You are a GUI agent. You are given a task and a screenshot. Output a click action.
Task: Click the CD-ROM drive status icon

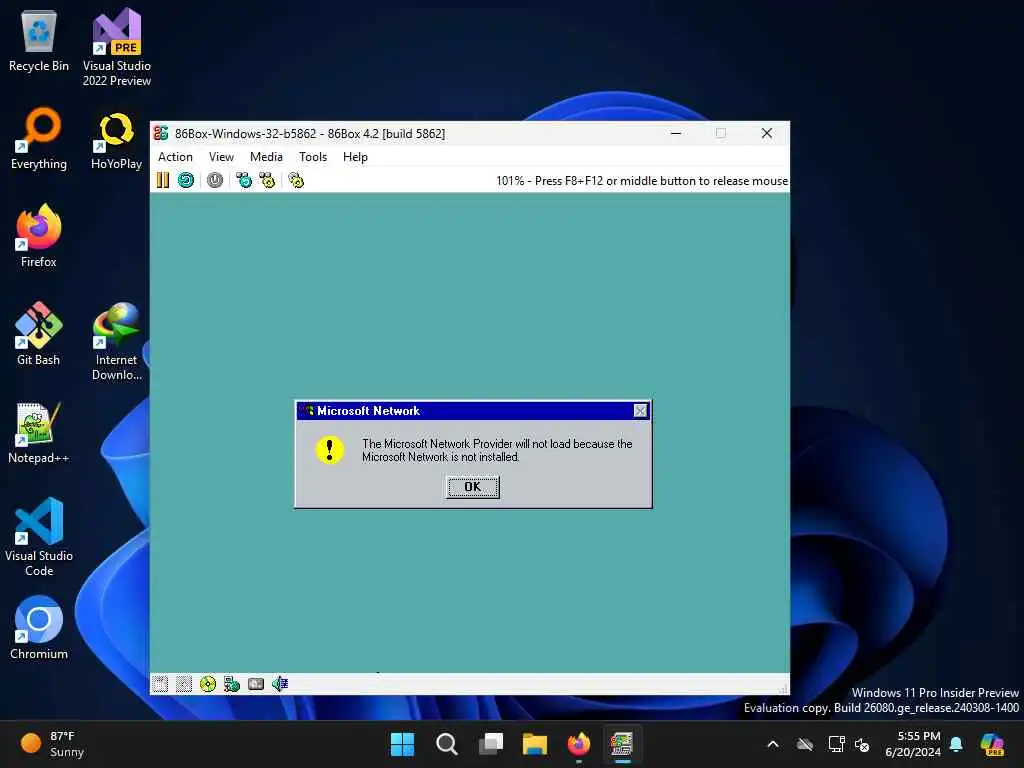208,684
